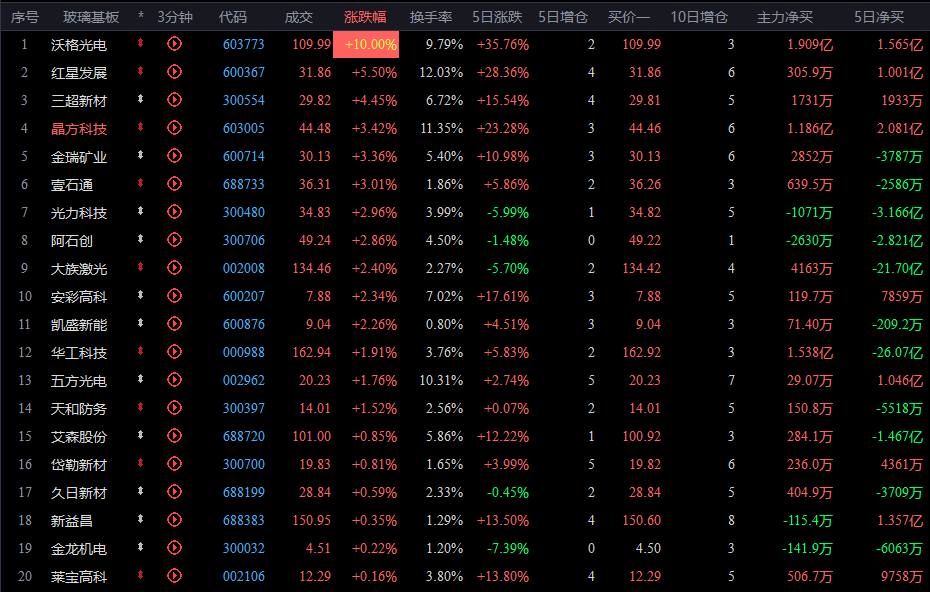Click the -21.70亿 five-day net value

[897, 268]
